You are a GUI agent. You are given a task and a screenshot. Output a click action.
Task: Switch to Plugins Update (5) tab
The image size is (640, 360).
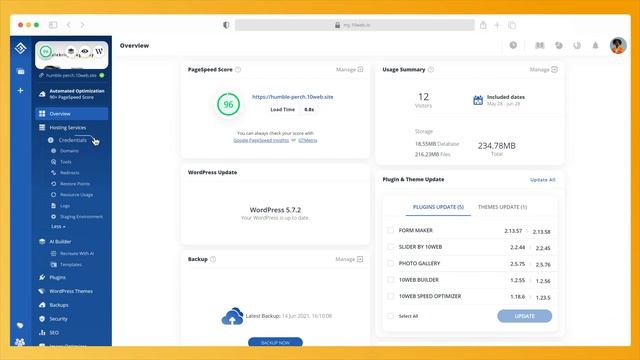(x=438, y=207)
